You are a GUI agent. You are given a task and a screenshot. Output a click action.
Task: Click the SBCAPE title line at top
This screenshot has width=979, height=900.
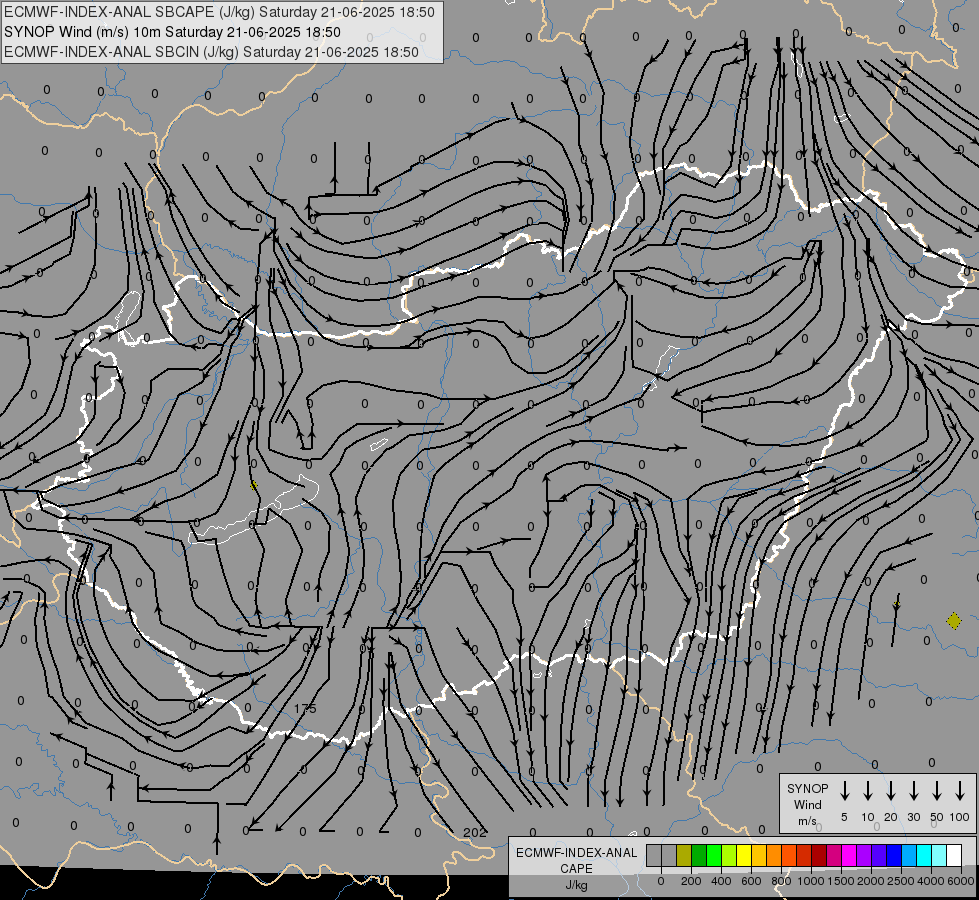click(x=219, y=12)
